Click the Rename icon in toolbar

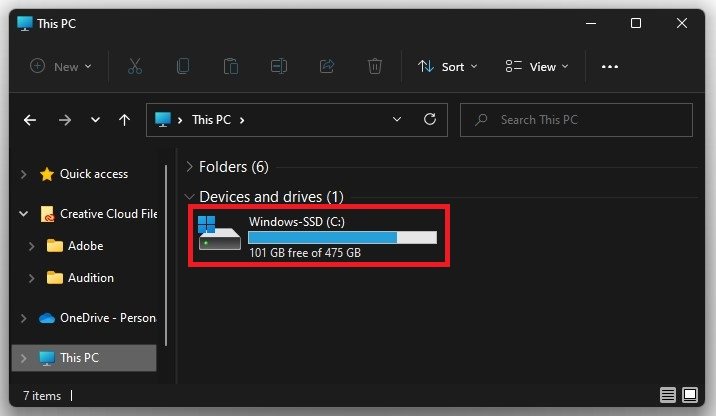click(x=279, y=66)
